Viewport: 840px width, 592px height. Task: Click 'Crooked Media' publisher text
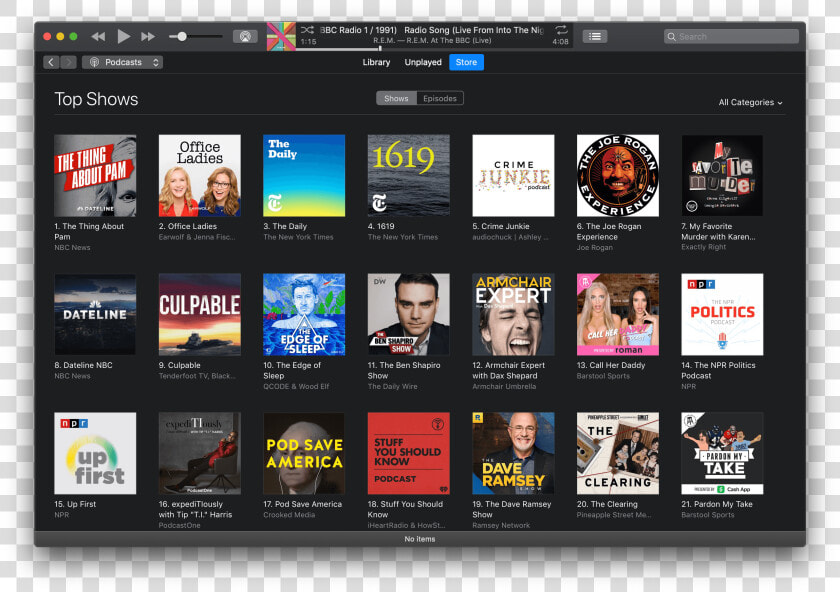click(x=289, y=515)
